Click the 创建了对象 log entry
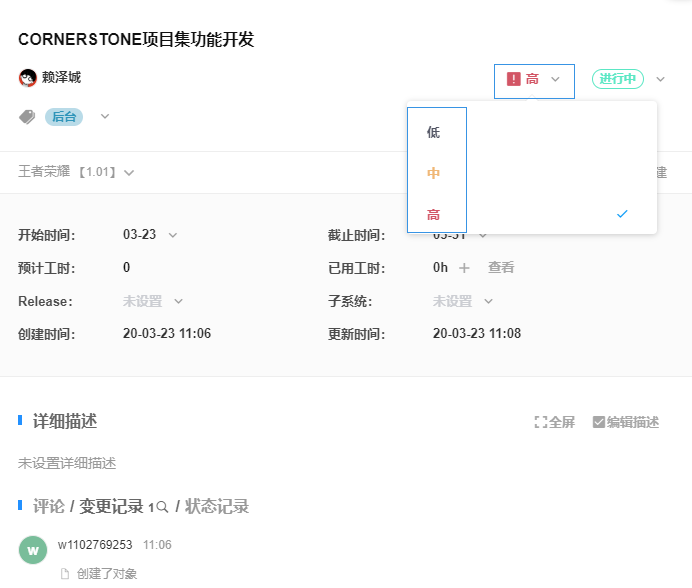 (107, 574)
